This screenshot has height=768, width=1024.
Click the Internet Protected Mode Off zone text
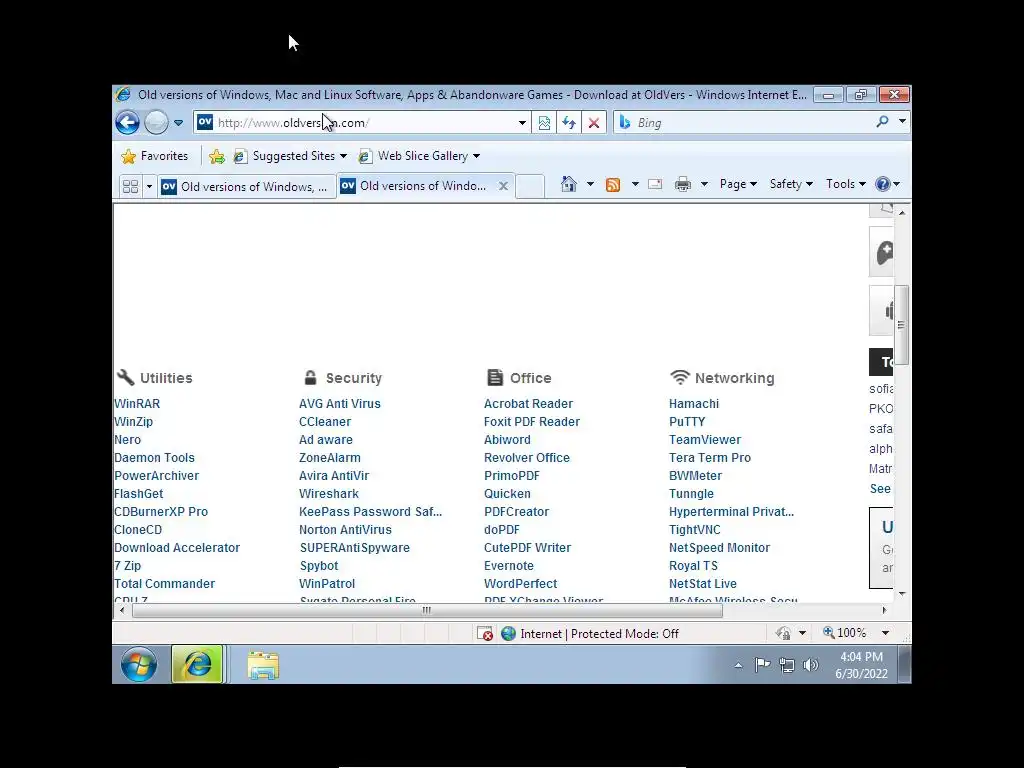(x=599, y=633)
